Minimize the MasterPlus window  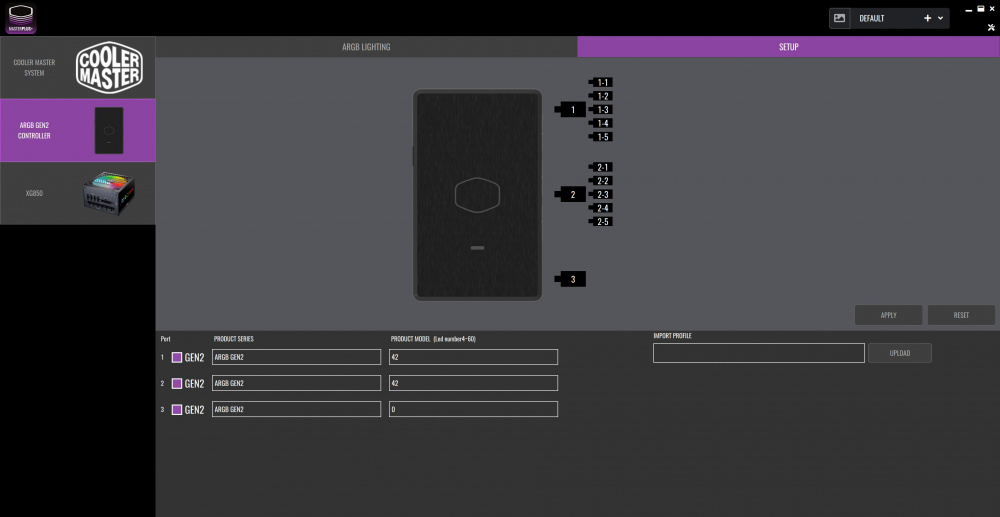[969, 10]
